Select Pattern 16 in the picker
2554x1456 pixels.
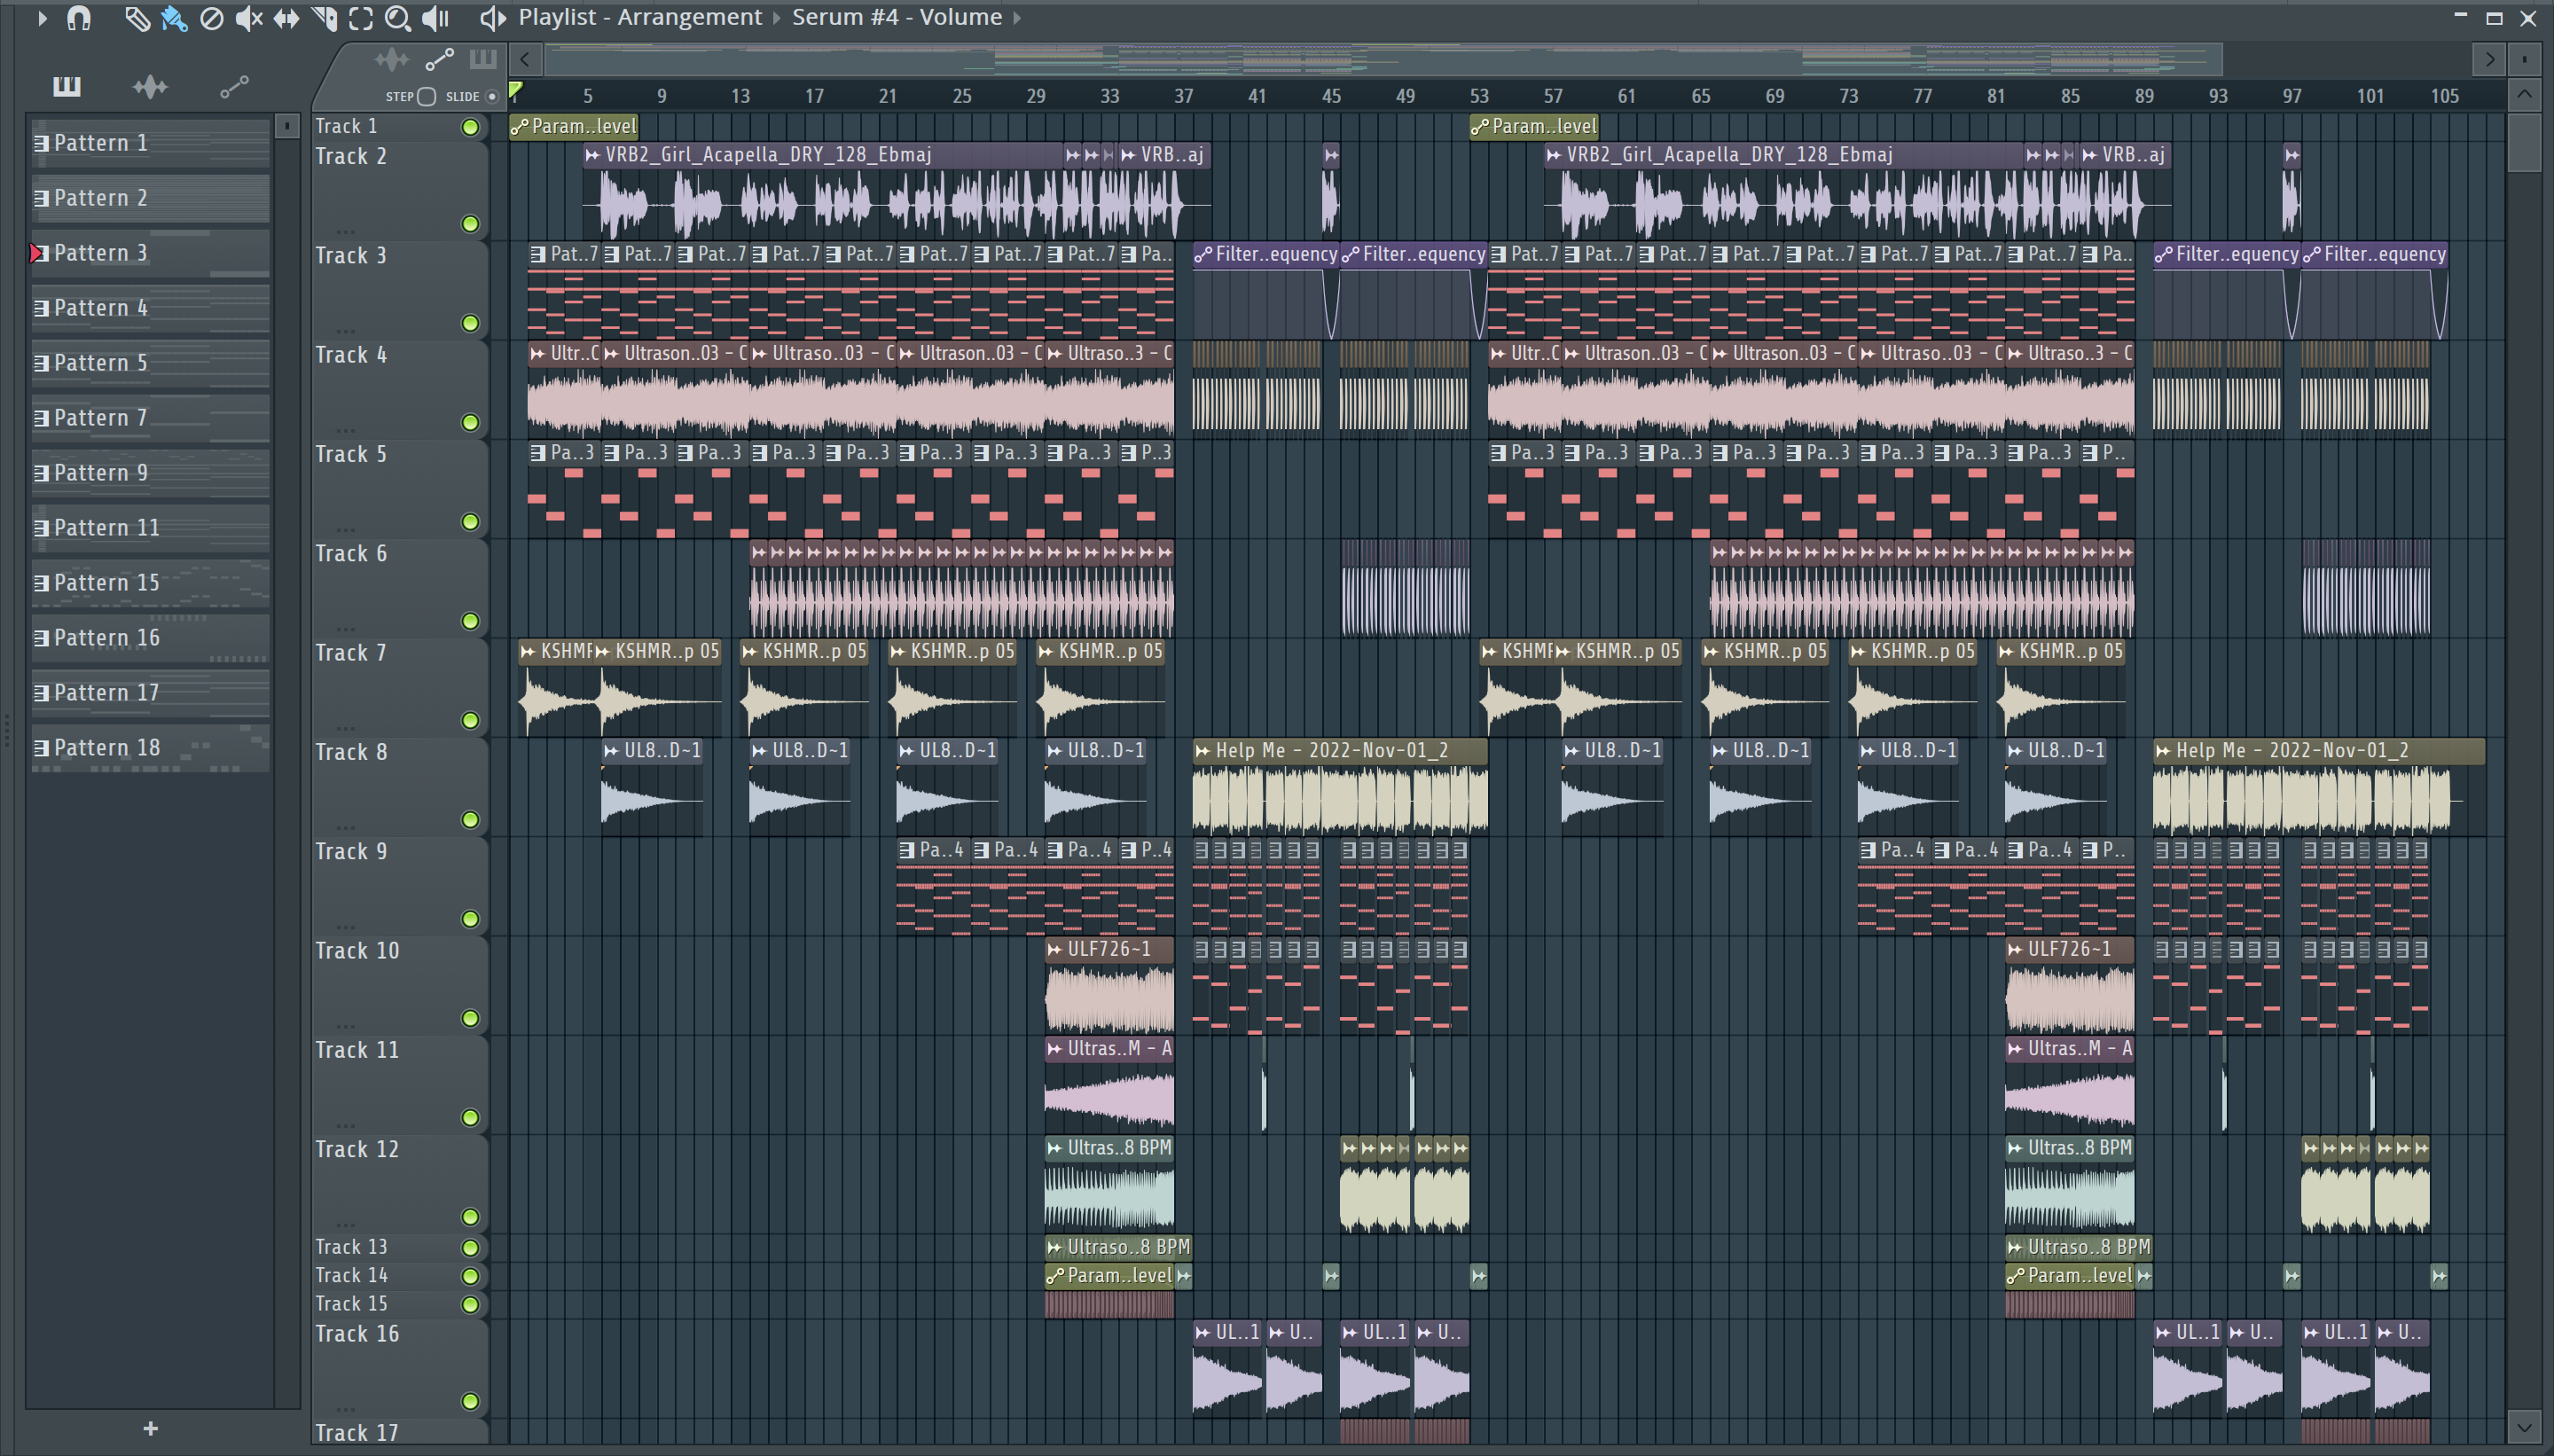click(x=150, y=638)
